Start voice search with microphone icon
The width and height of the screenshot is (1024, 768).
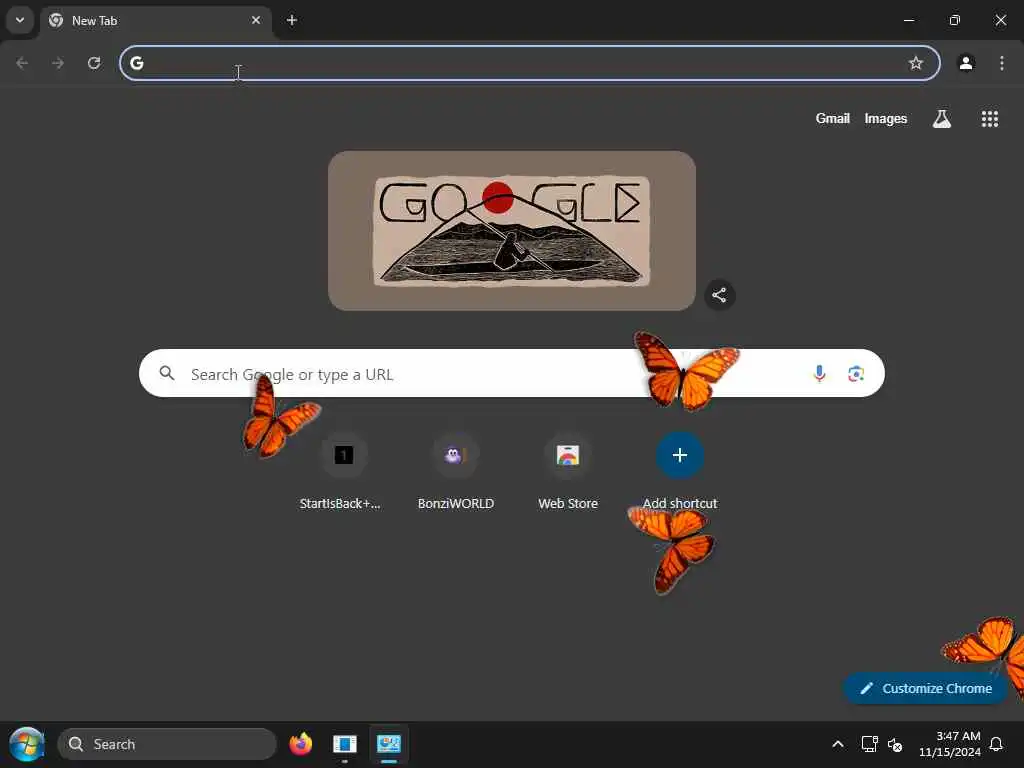[819, 373]
